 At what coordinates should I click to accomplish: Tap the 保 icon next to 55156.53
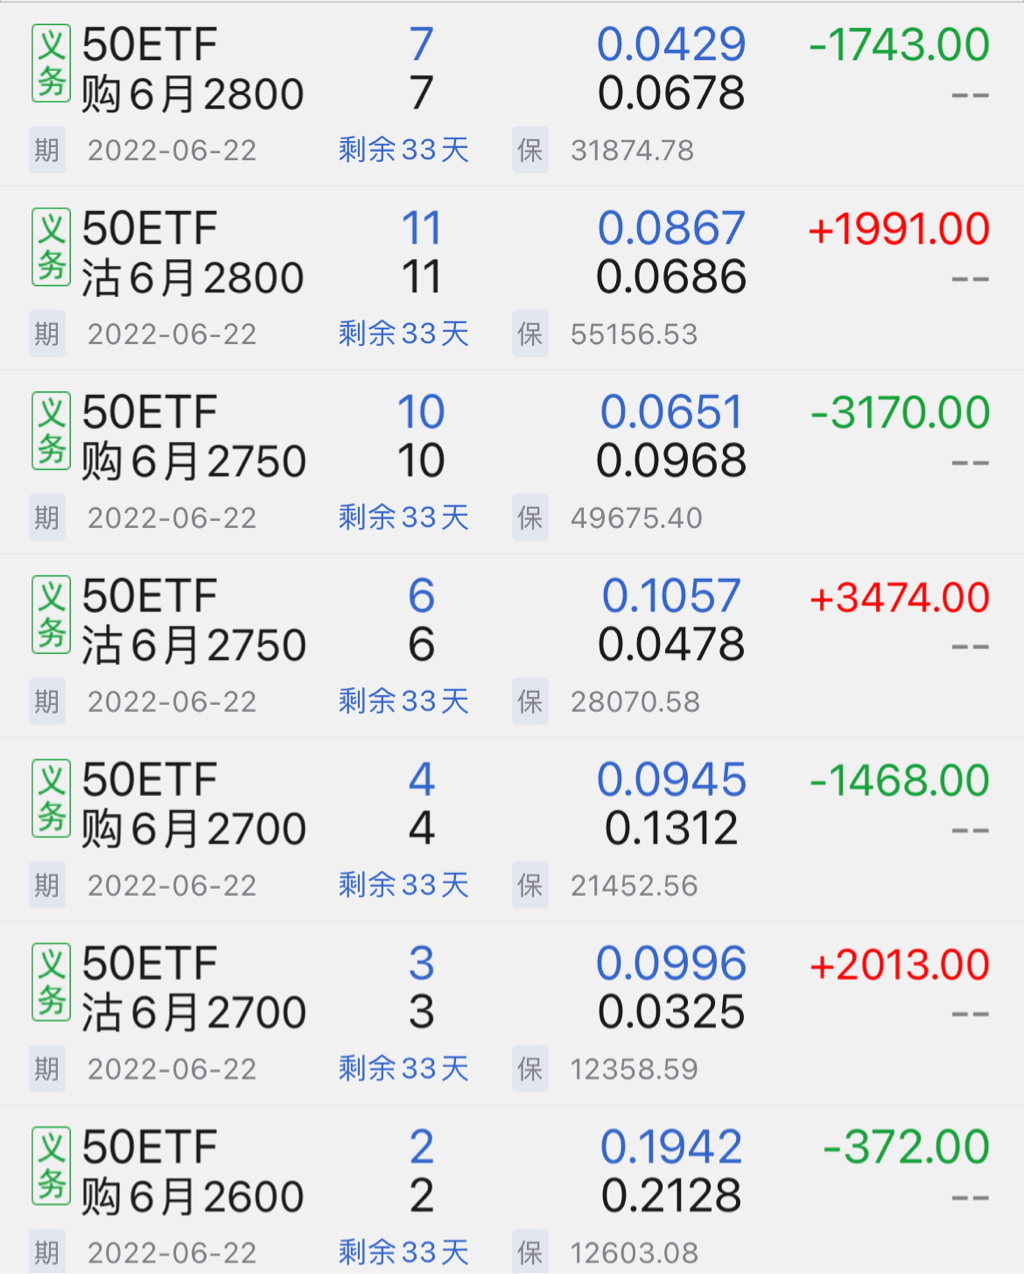tap(530, 334)
